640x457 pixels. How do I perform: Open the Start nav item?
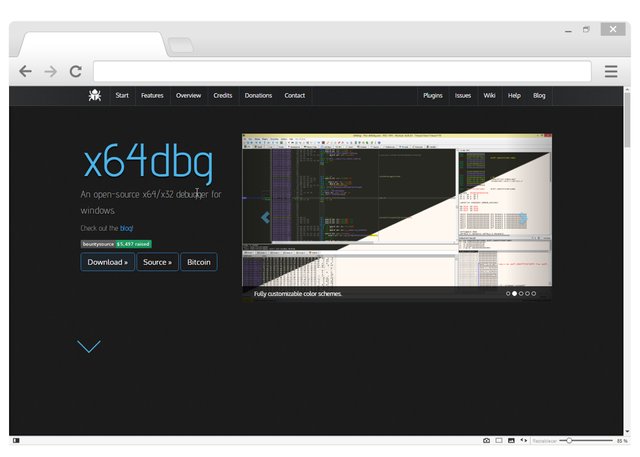[122, 95]
